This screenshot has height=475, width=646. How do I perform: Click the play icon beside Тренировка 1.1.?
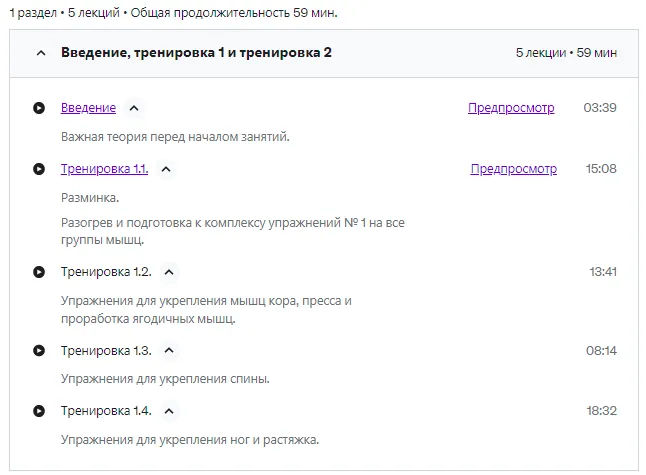coord(39,169)
